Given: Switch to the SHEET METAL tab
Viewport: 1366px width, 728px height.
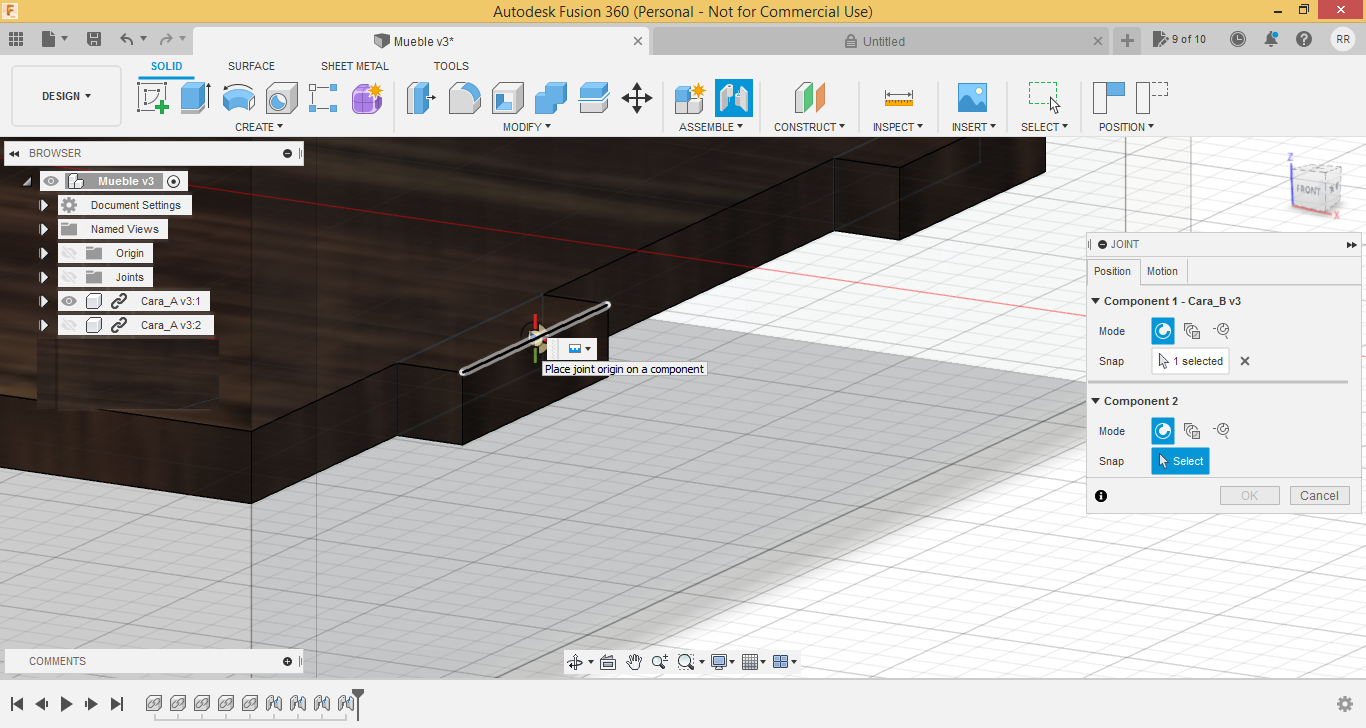Looking at the screenshot, I should (x=355, y=66).
